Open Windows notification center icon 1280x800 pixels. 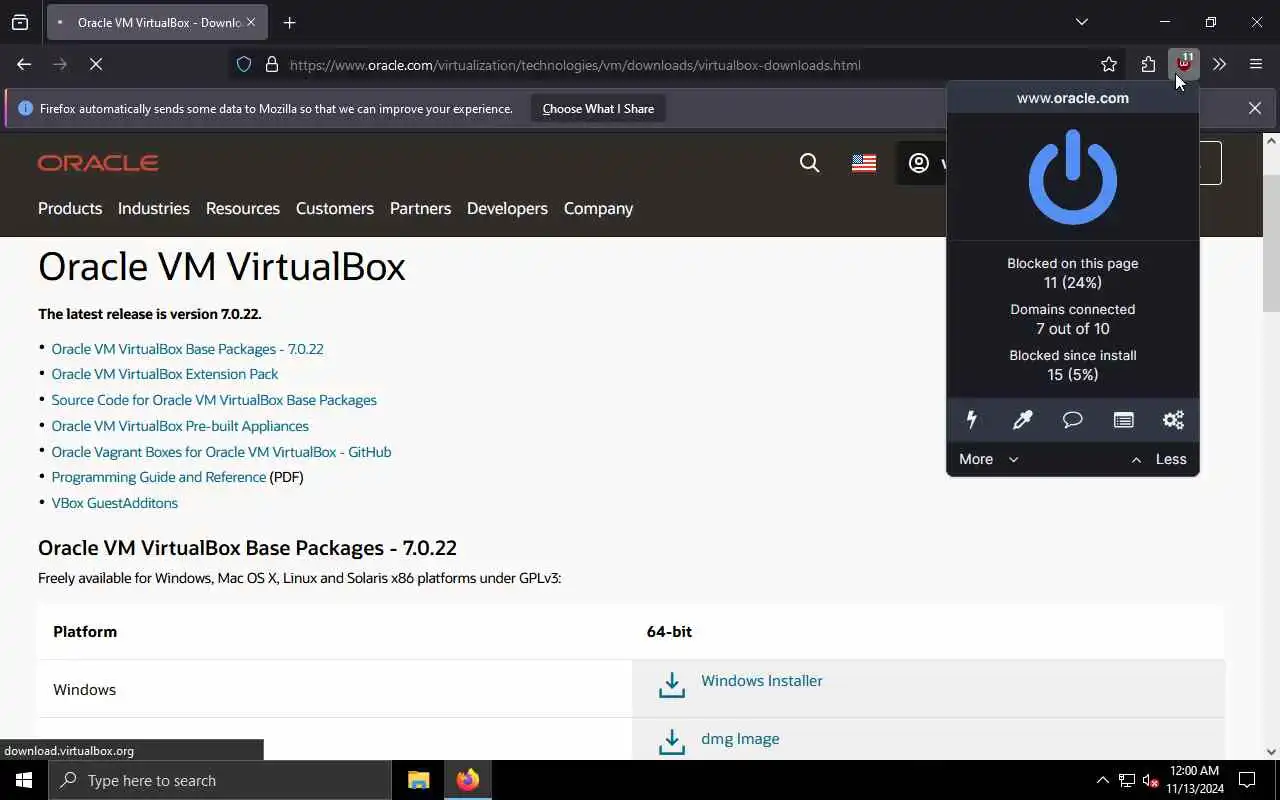[x=1247, y=780]
